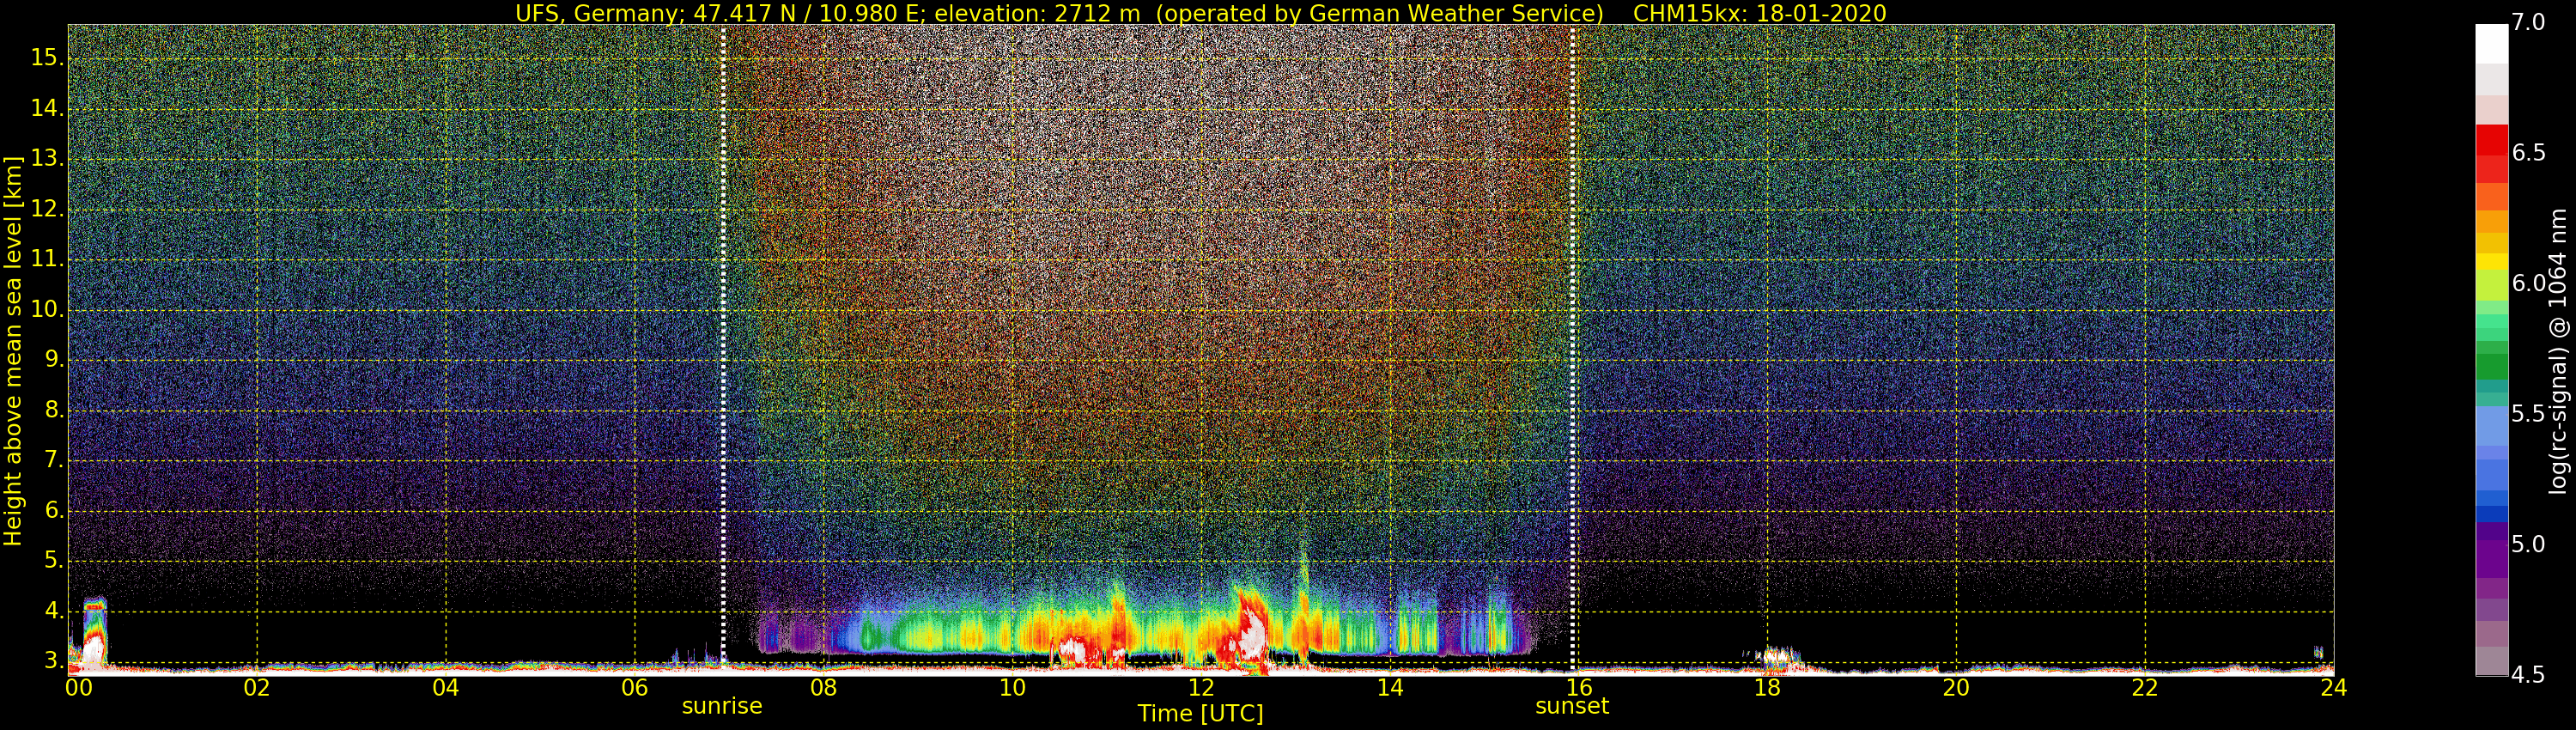Click the time axis tick '22'
2576x730 pixels.
[2145, 688]
